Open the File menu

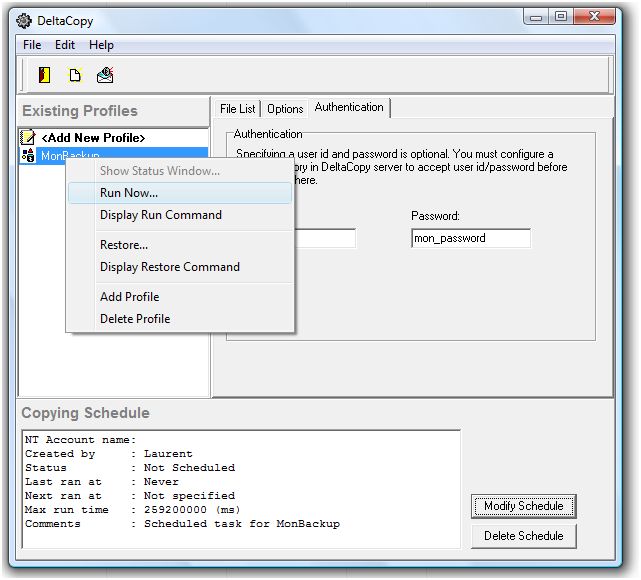click(x=32, y=45)
